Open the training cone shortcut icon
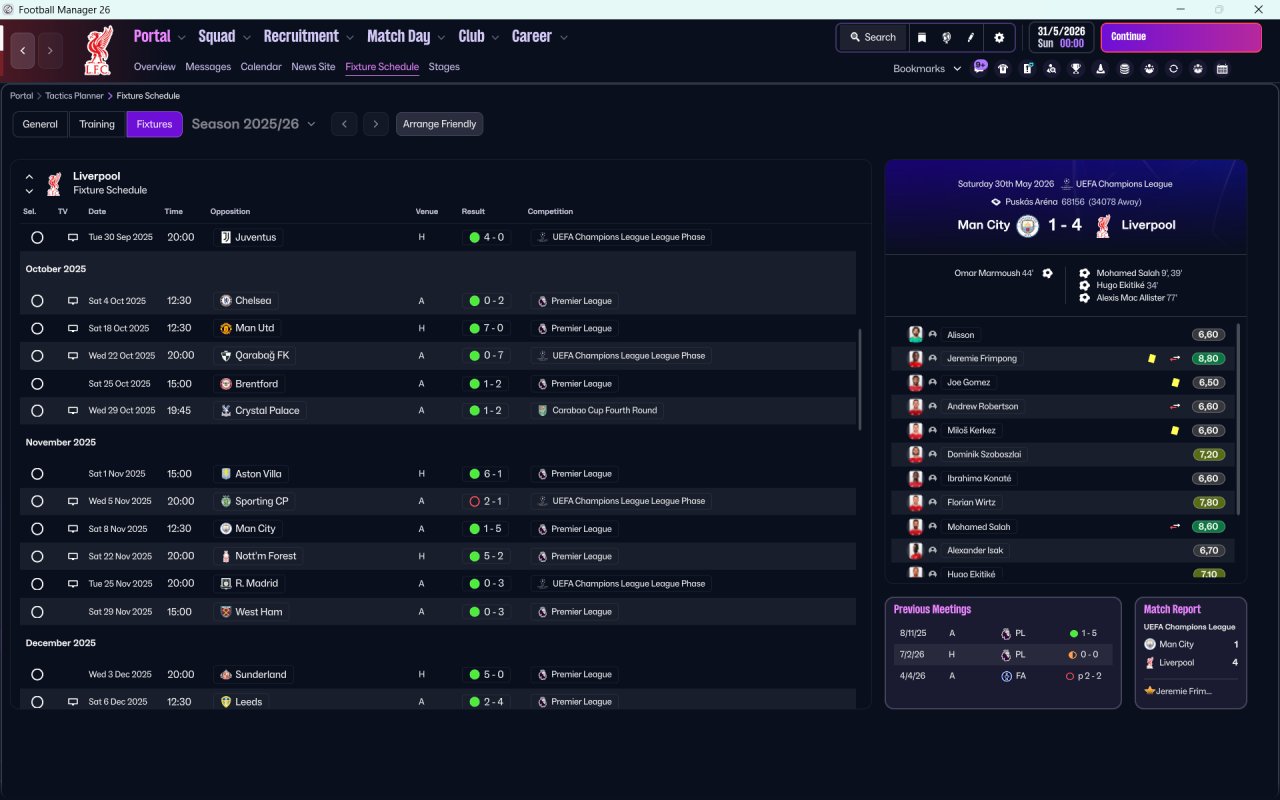 coord(1100,69)
